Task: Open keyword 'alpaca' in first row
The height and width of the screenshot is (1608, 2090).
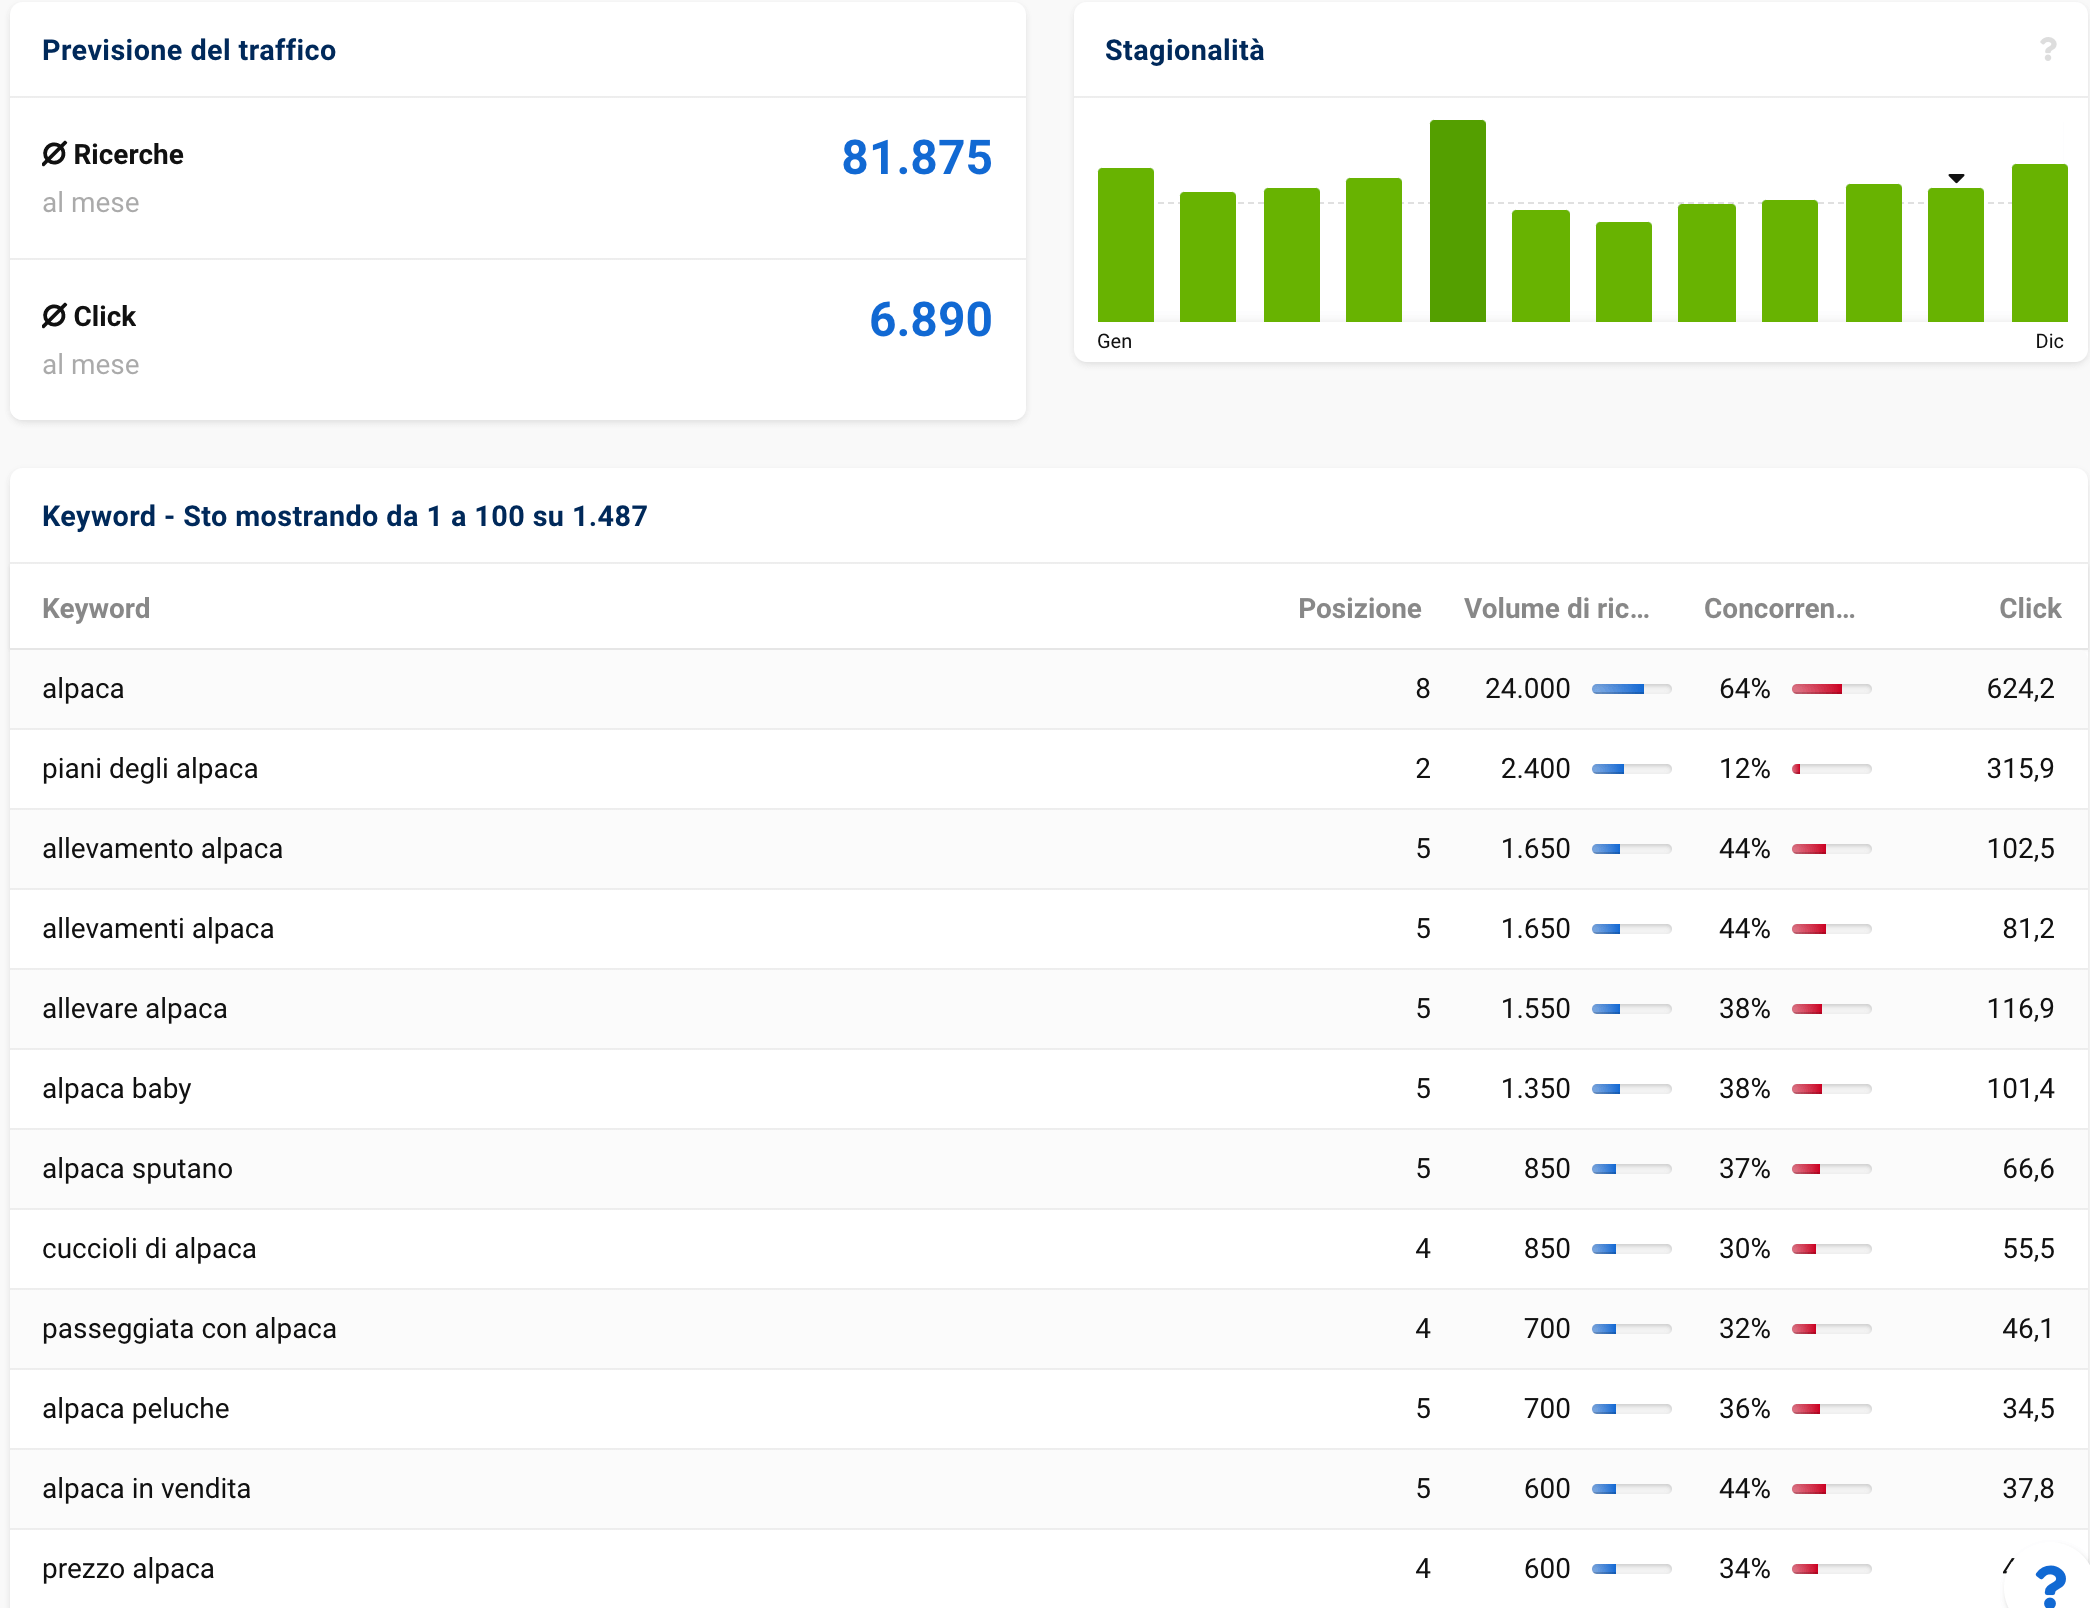Action: (x=83, y=689)
